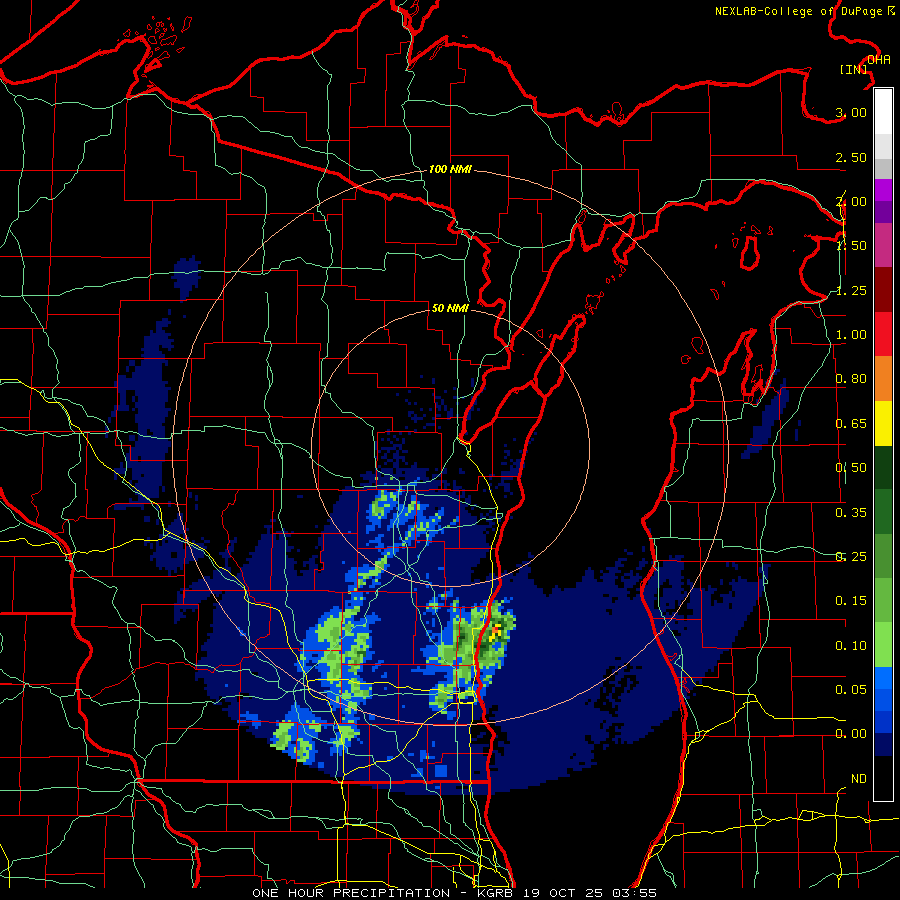Viewport: 900px width, 900px height.
Task: Click the yellow-red heaviest precipitation core
Action: click(x=495, y=632)
